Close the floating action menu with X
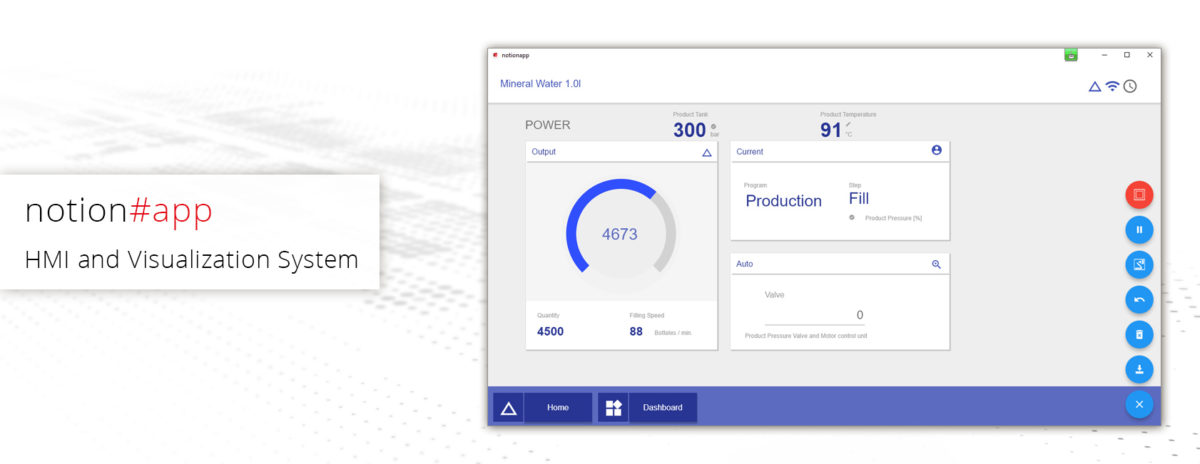 1139,404
